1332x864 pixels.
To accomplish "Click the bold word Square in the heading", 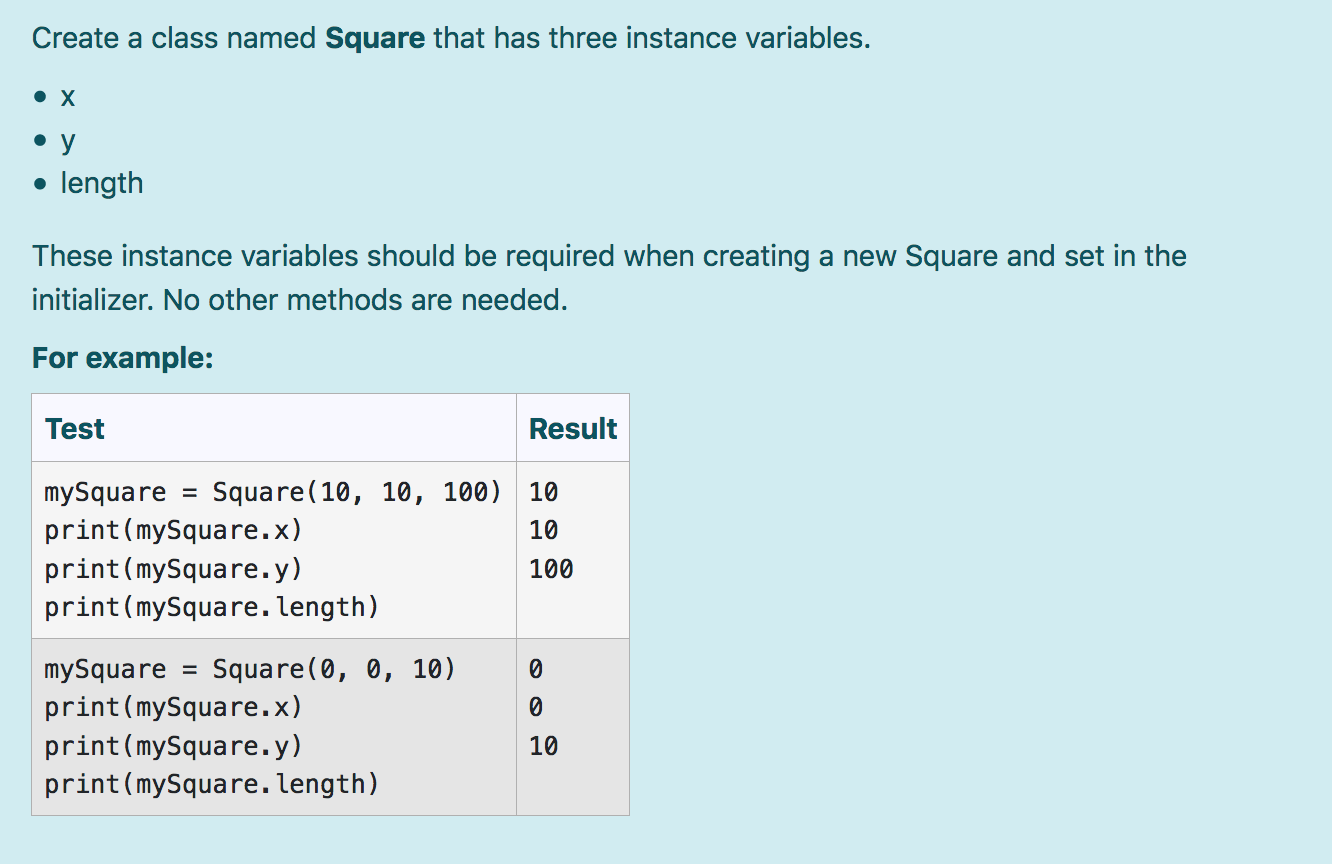I will (375, 37).
